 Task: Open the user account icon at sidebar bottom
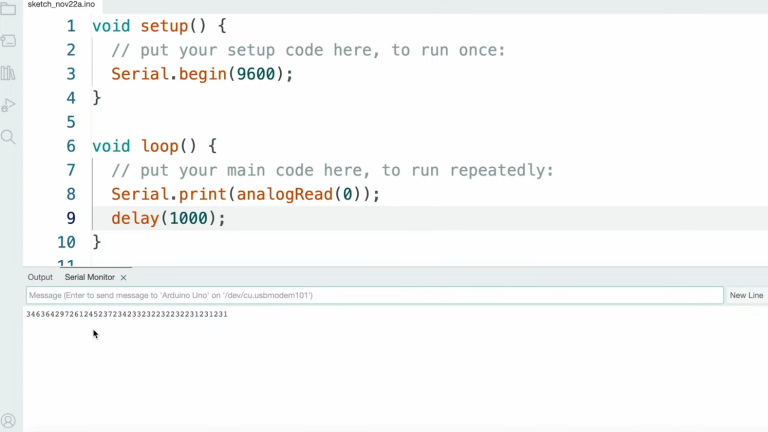pos(8,421)
